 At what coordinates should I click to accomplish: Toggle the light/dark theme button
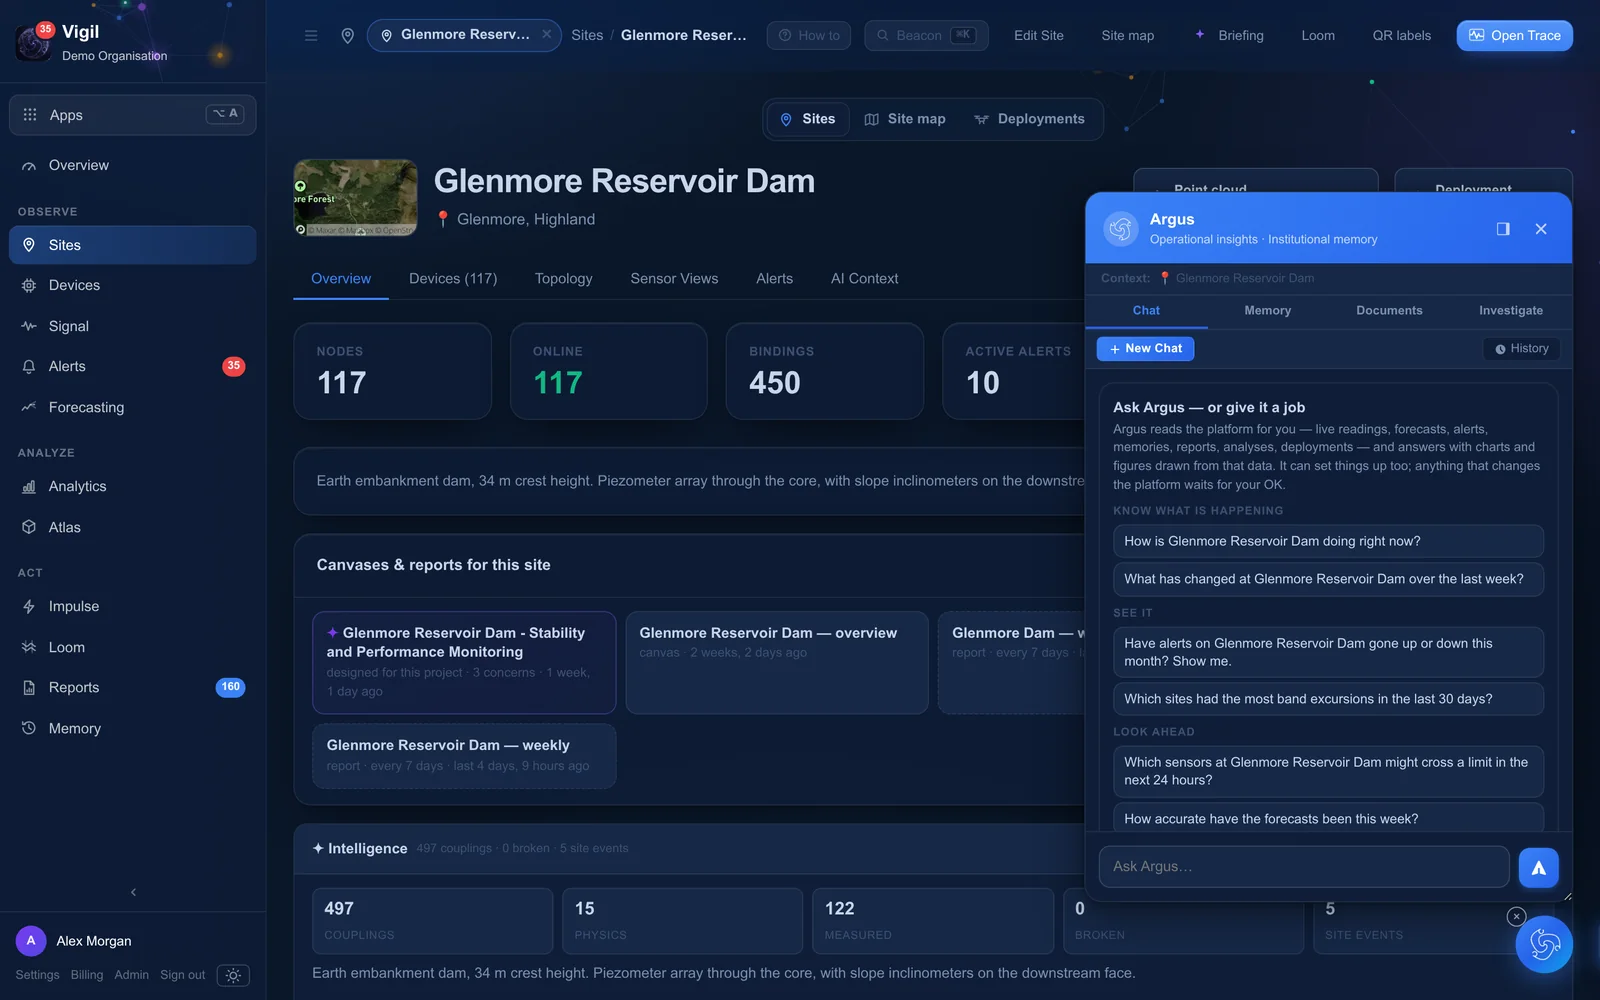[x=233, y=975]
